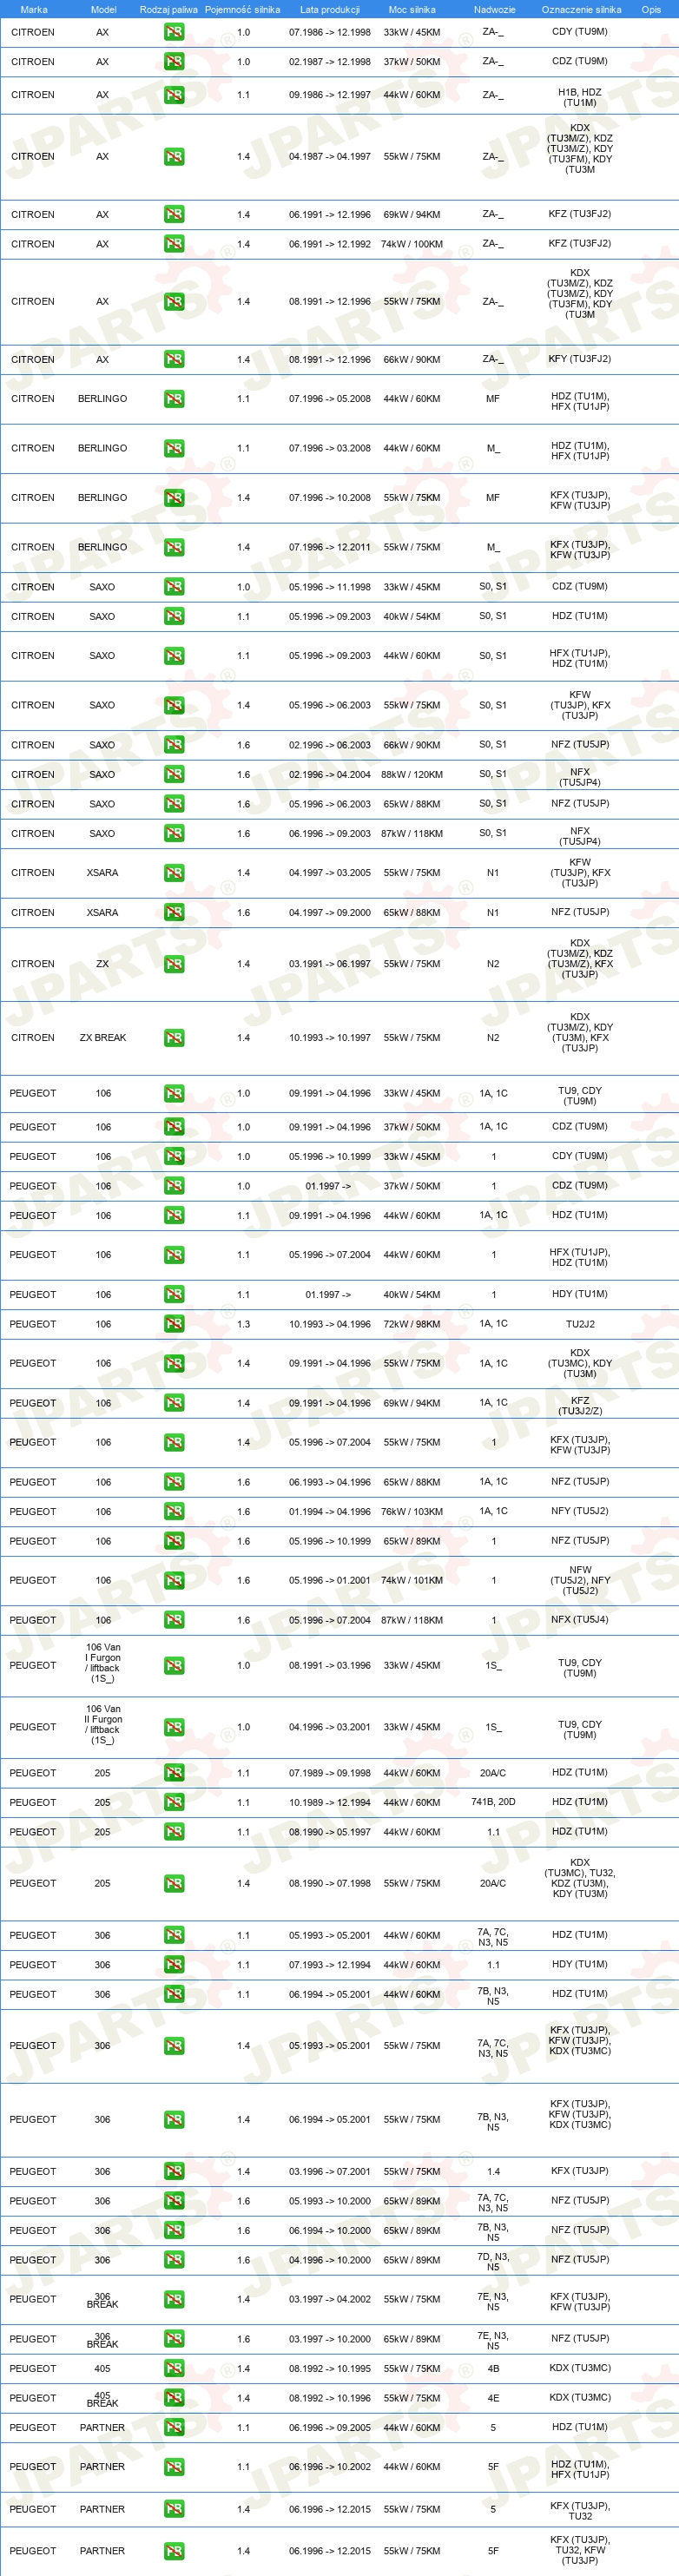
Task: Select fuel icon for Citroen AX 44kW/60KM
Action: tap(174, 95)
